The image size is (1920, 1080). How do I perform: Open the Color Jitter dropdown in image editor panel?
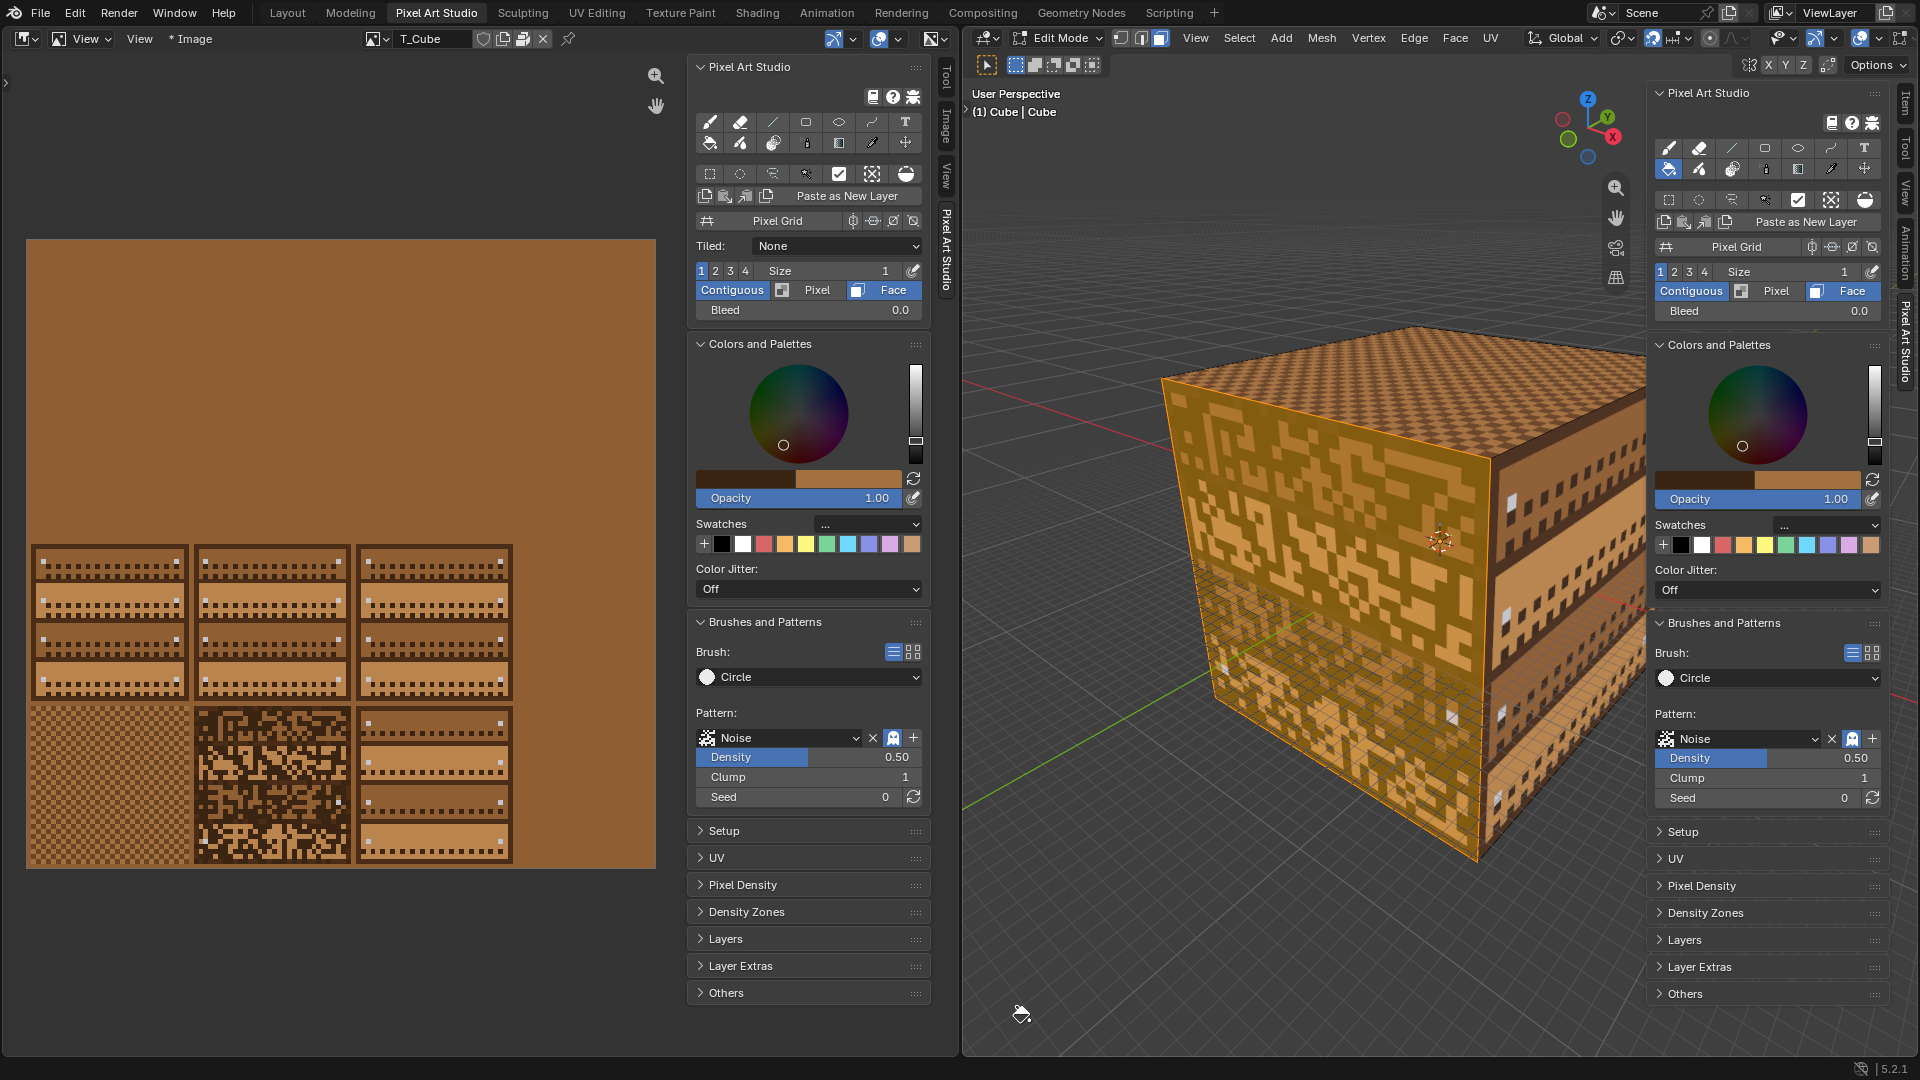click(808, 589)
